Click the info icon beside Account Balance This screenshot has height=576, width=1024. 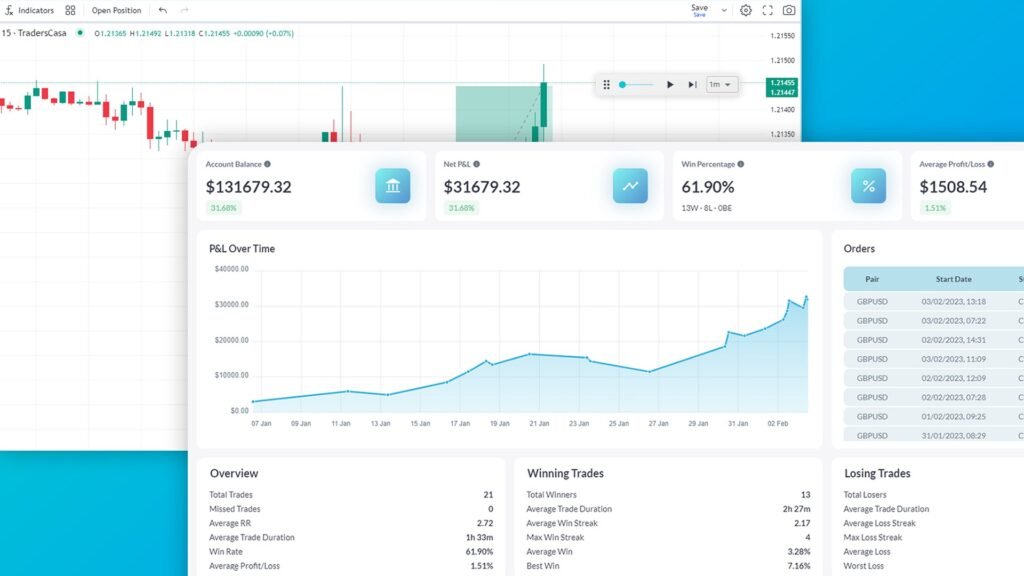point(267,164)
